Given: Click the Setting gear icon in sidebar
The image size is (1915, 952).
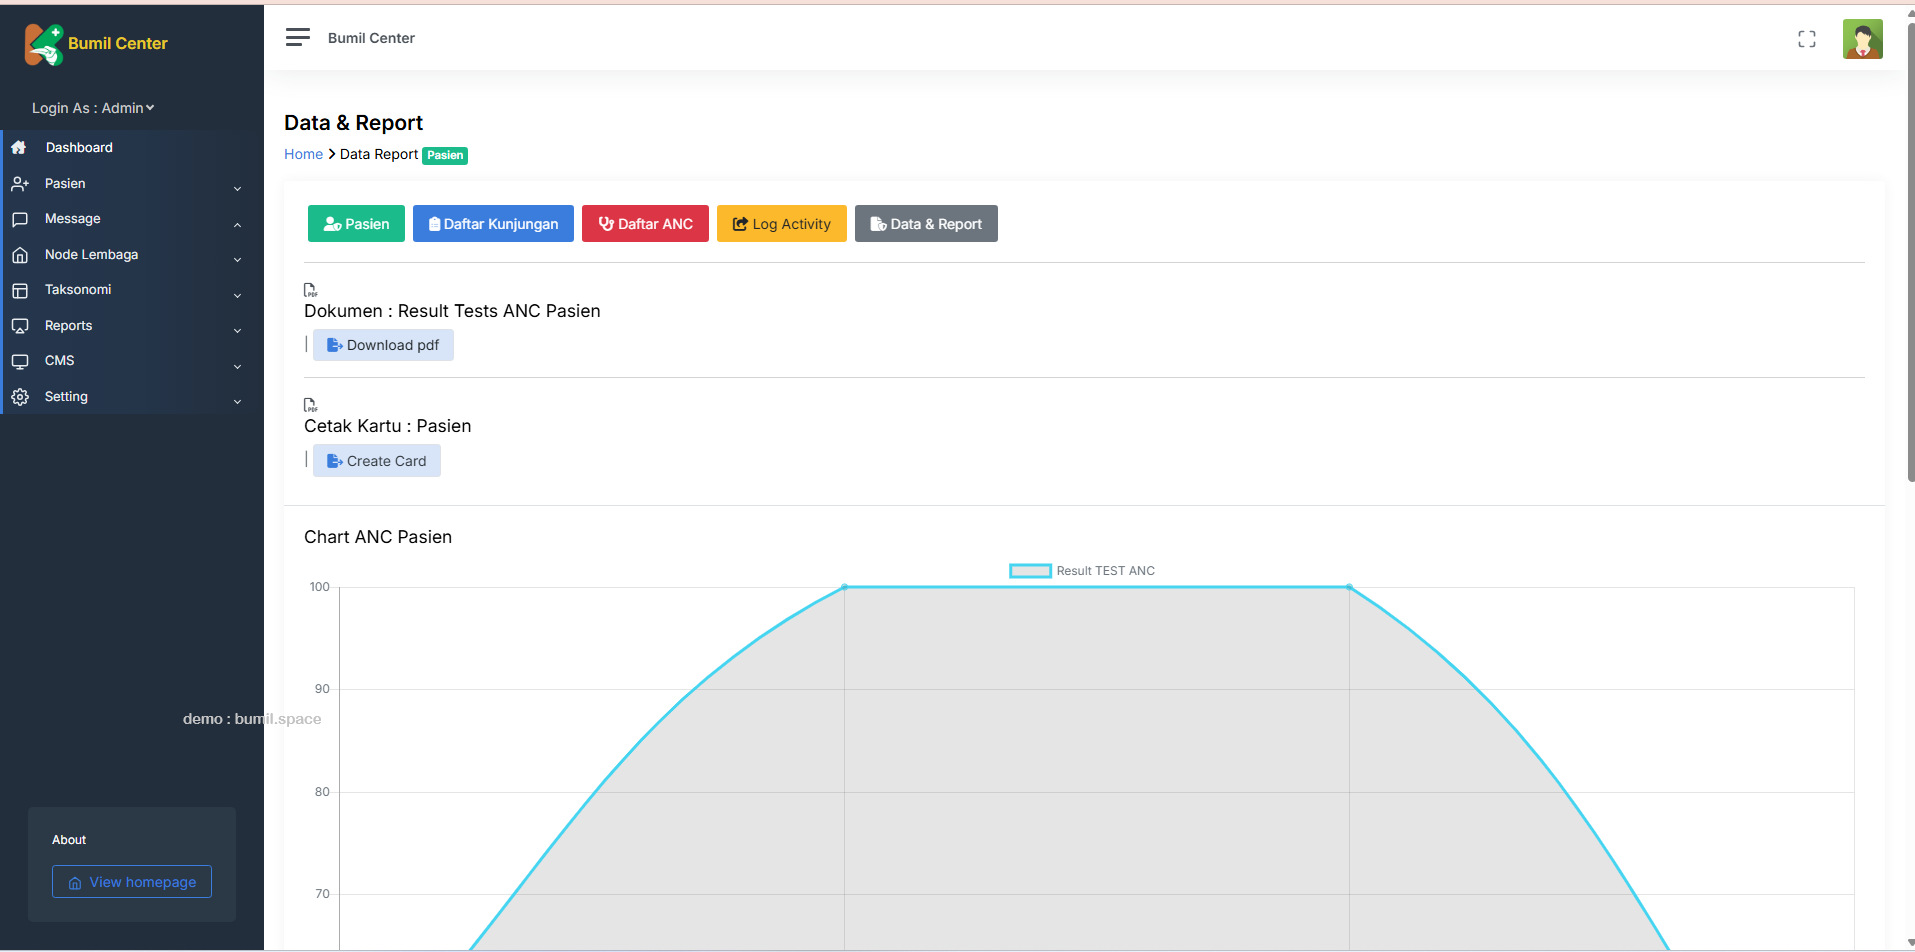Looking at the screenshot, I should tap(20, 397).
